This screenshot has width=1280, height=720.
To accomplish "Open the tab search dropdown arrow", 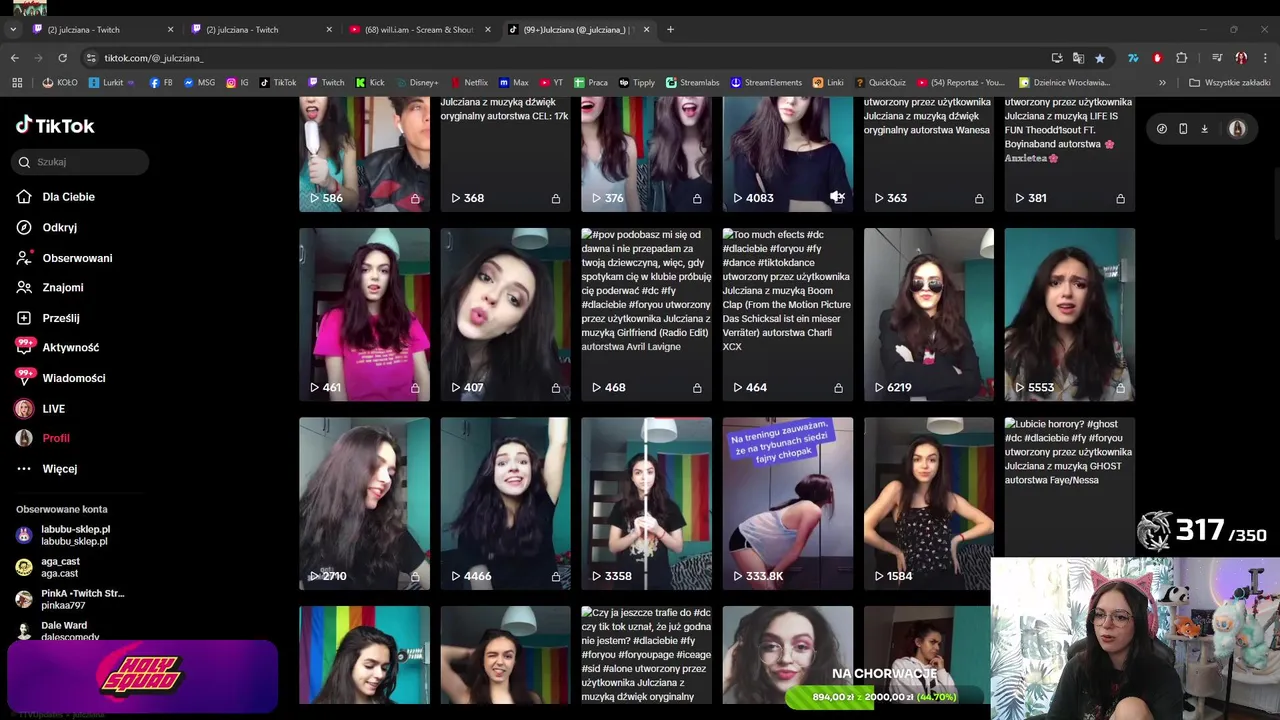I will [x=12, y=29].
